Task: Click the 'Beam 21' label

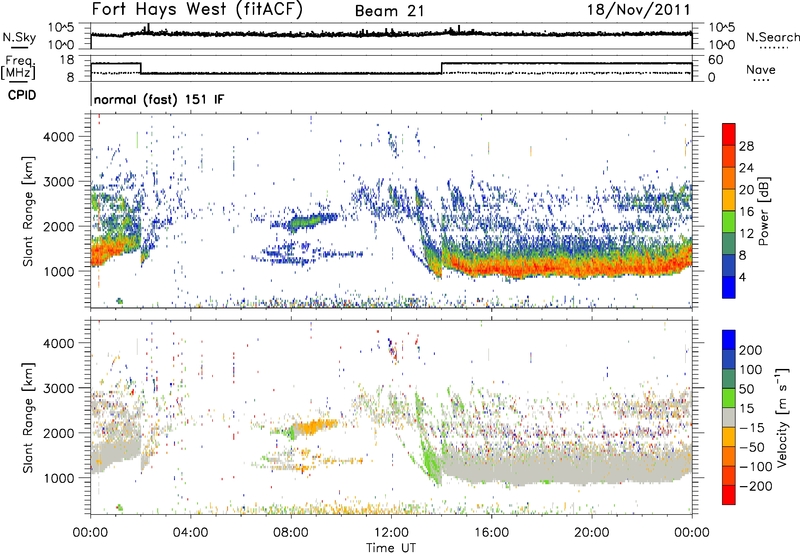Action: click(389, 11)
